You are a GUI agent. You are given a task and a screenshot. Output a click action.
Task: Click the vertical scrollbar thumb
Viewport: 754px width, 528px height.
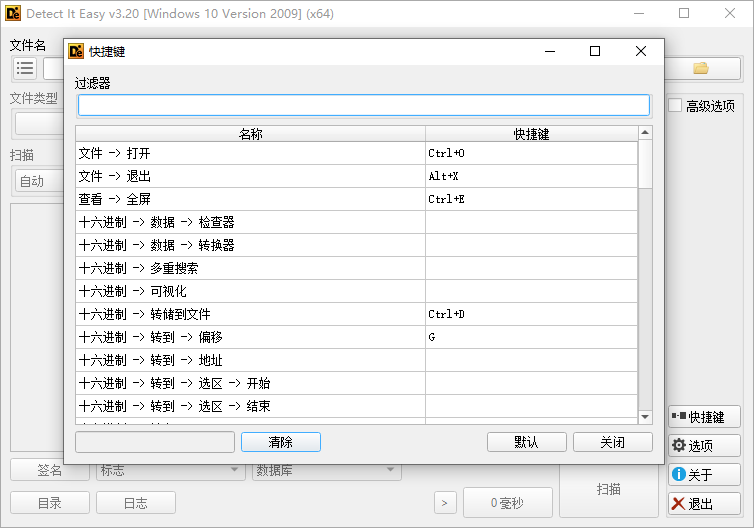[645, 164]
